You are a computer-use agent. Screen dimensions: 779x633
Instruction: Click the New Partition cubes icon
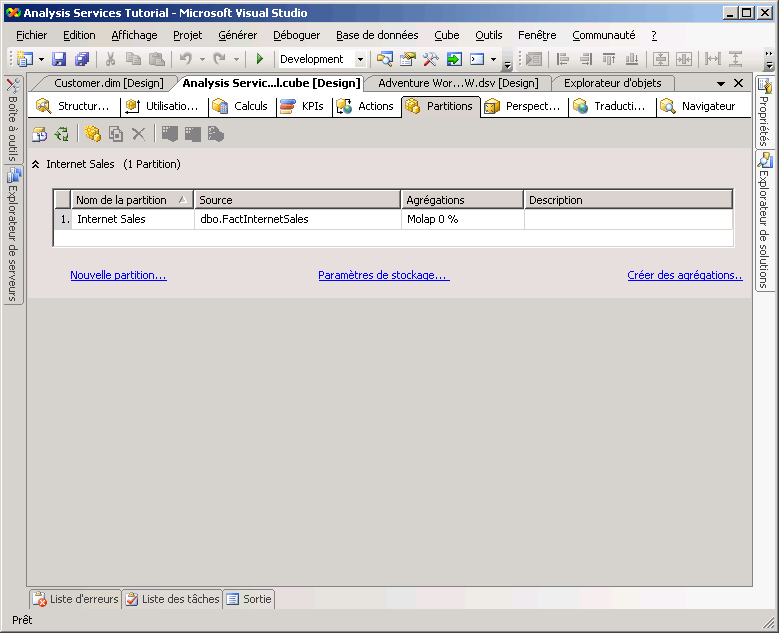click(93, 134)
